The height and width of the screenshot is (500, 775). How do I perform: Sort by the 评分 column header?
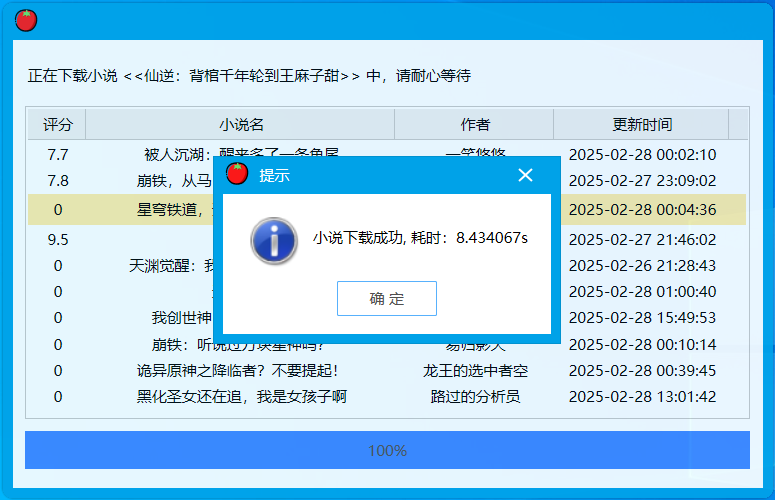(57, 124)
